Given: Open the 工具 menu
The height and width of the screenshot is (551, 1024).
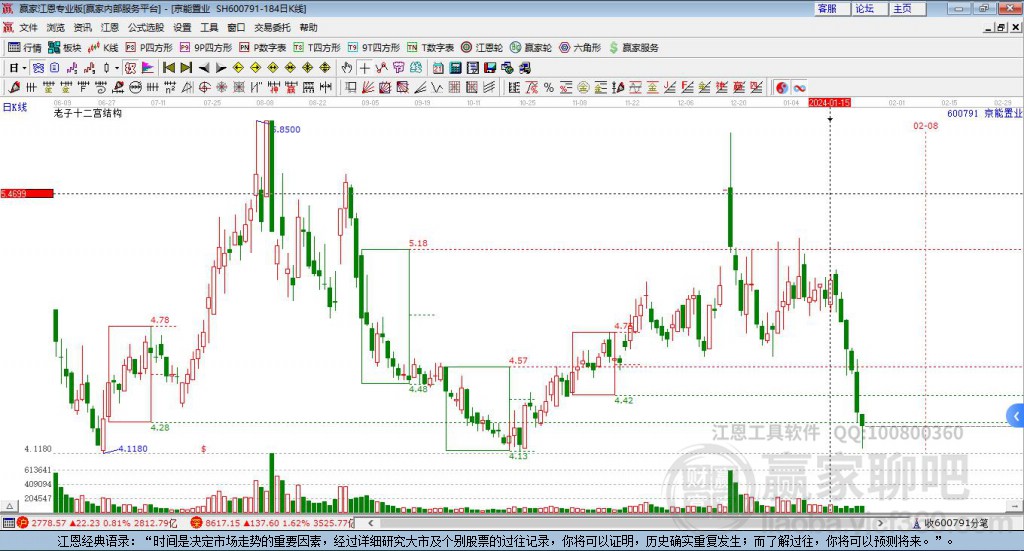Looking at the screenshot, I should click(209, 27).
